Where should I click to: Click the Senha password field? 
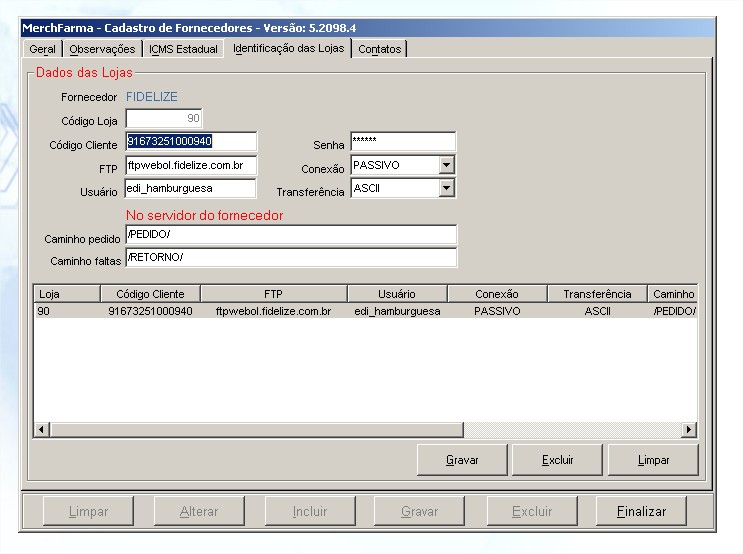(x=402, y=142)
